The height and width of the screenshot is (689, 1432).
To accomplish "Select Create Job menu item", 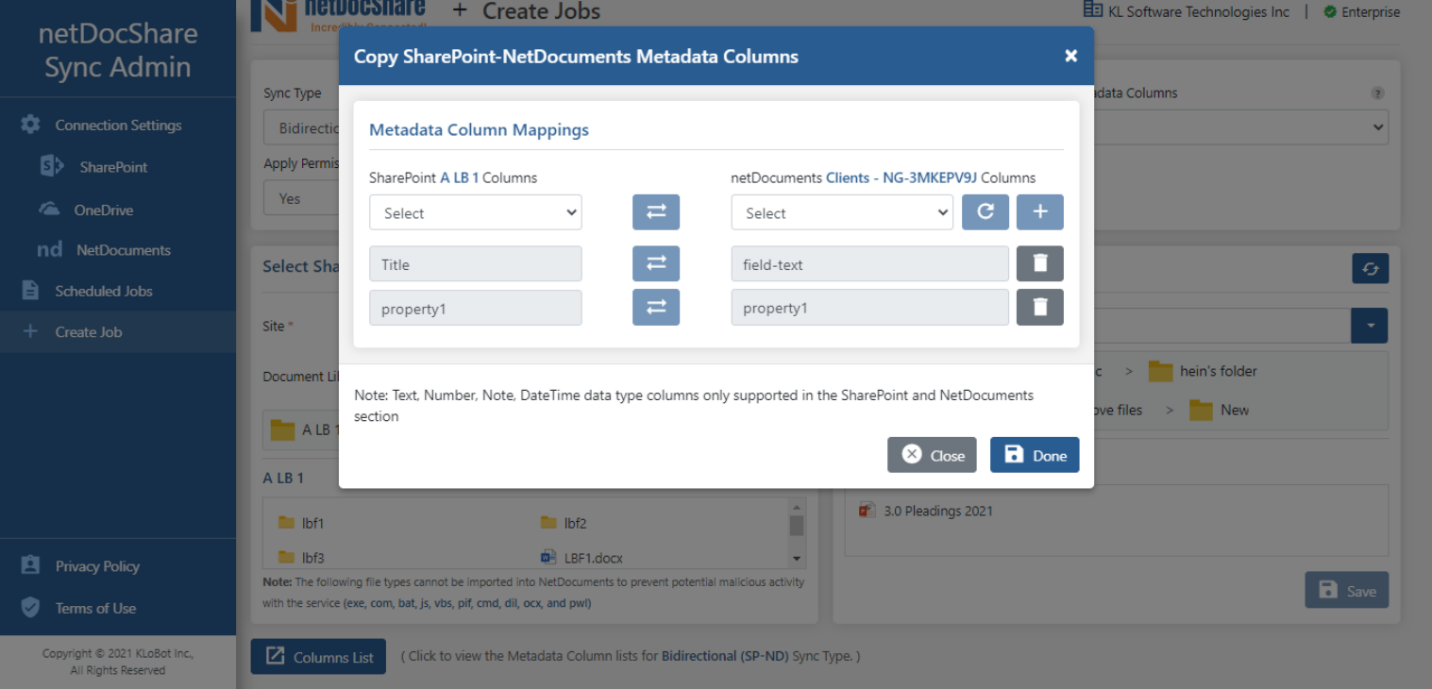I will (118, 332).
